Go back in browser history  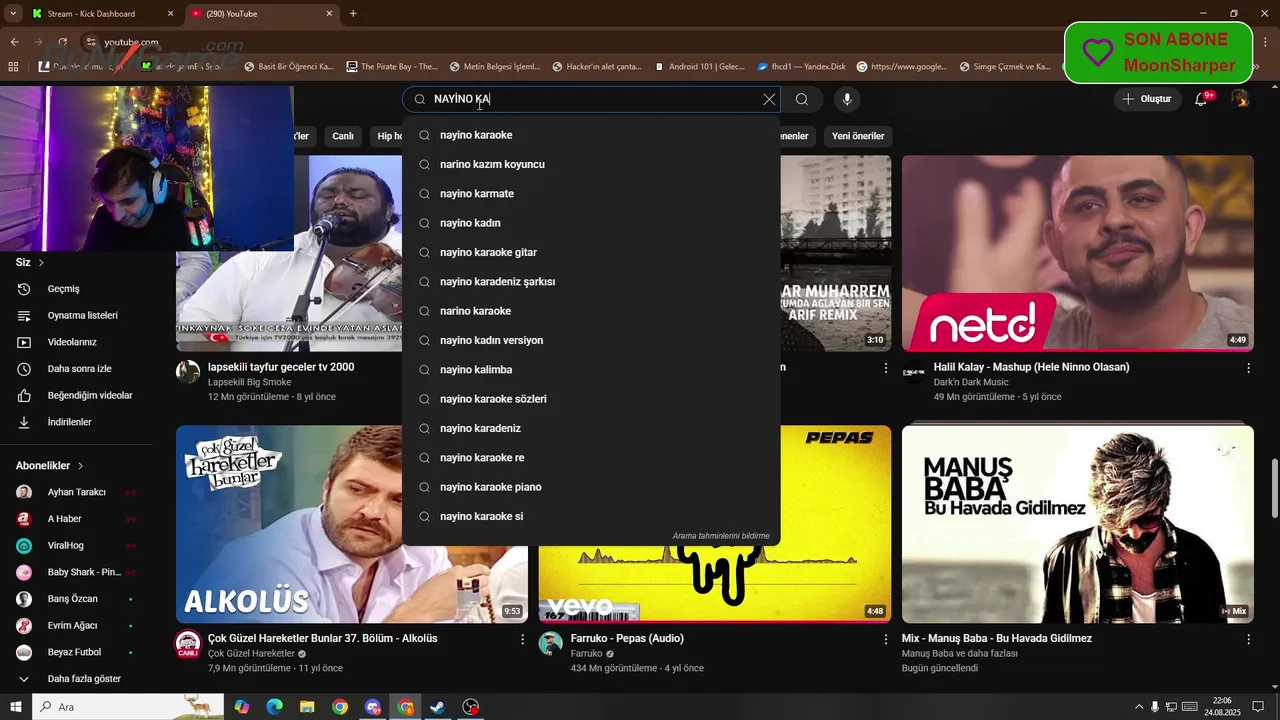[14, 42]
